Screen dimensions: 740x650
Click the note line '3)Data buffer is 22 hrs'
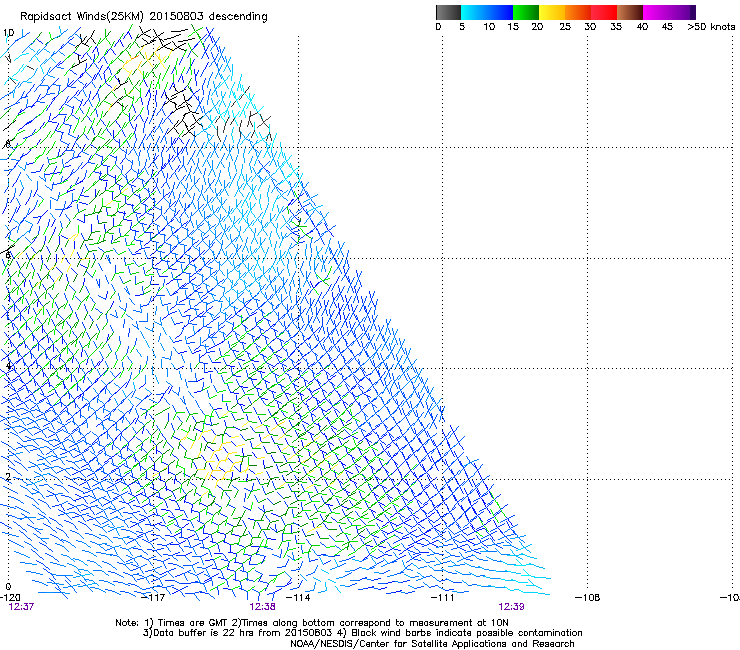click(363, 633)
